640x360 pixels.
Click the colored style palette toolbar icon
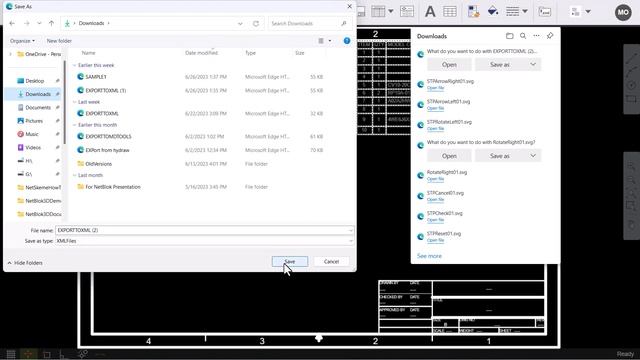(x=473, y=11)
